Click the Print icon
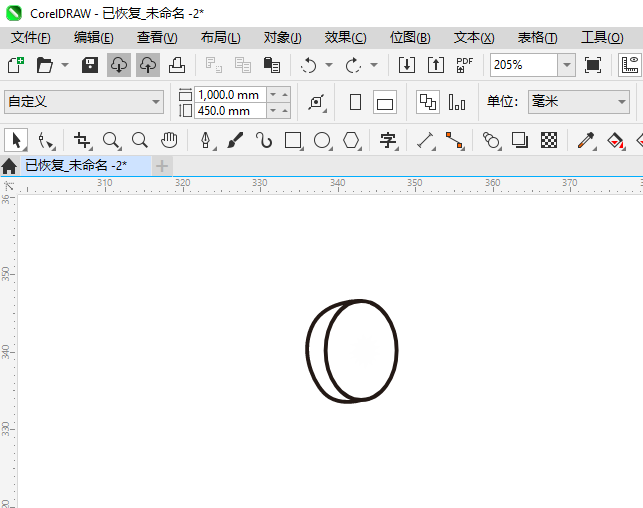Viewport: 643px width, 508px height. point(177,65)
